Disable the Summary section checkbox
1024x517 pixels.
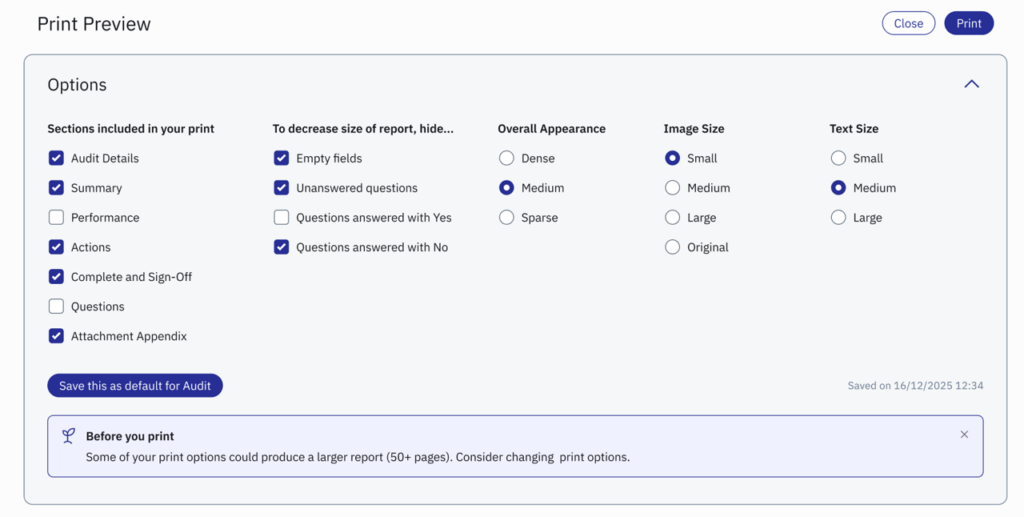click(56, 188)
